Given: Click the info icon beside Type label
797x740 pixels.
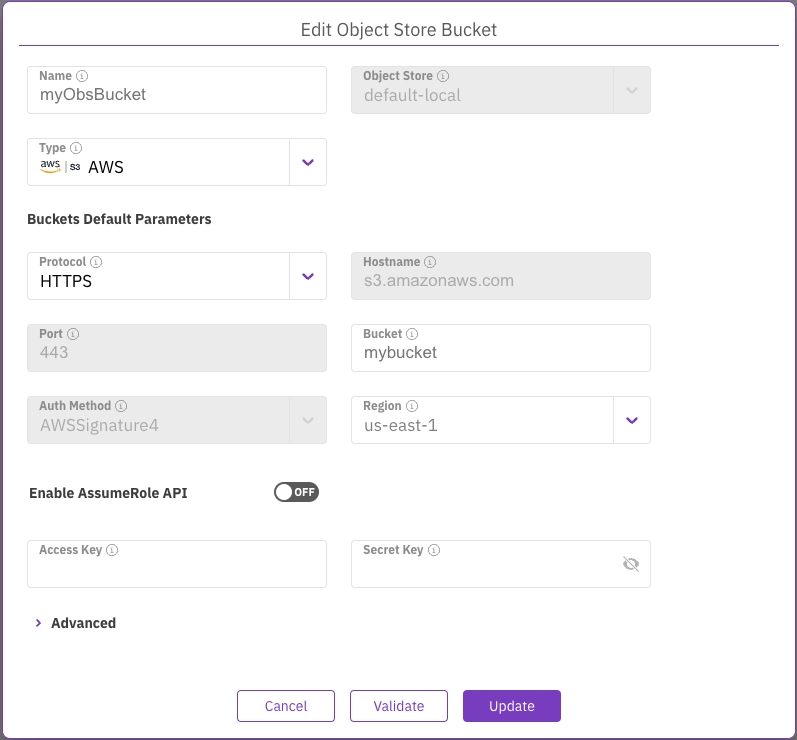Looking at the screenshot, I should pos(76,148).
